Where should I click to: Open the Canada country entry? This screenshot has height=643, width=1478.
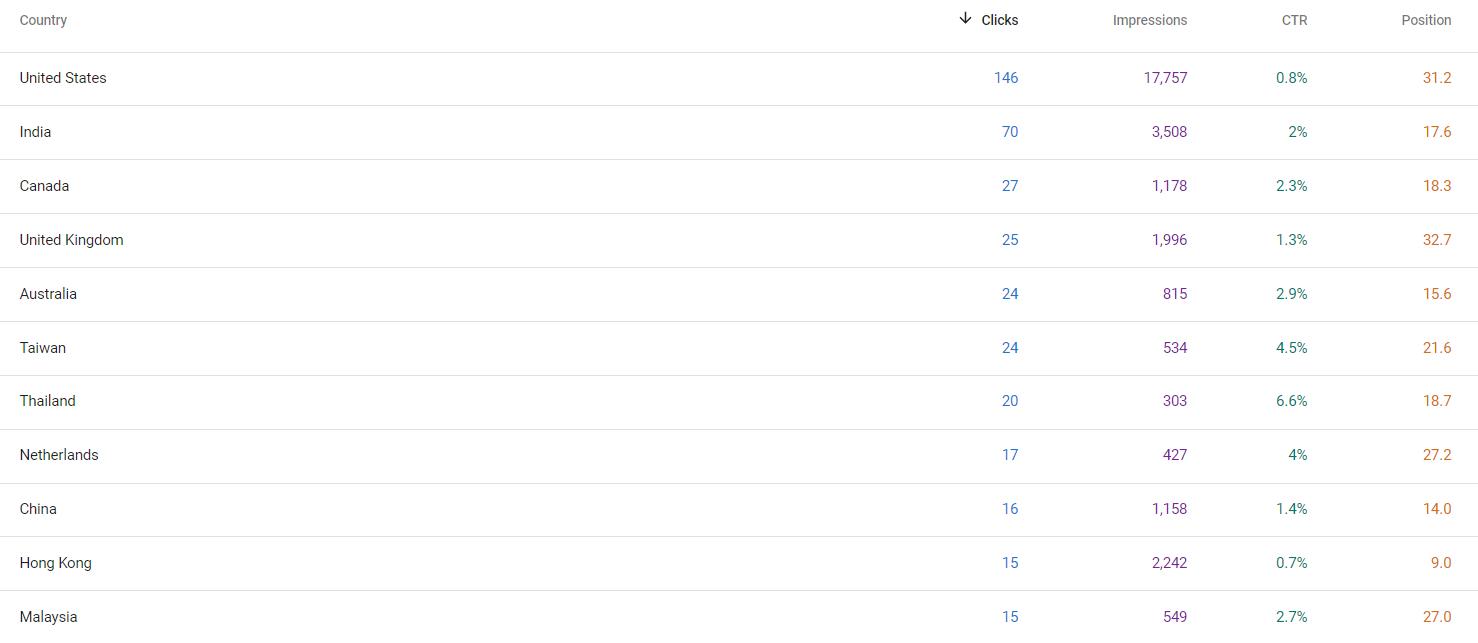45,186
